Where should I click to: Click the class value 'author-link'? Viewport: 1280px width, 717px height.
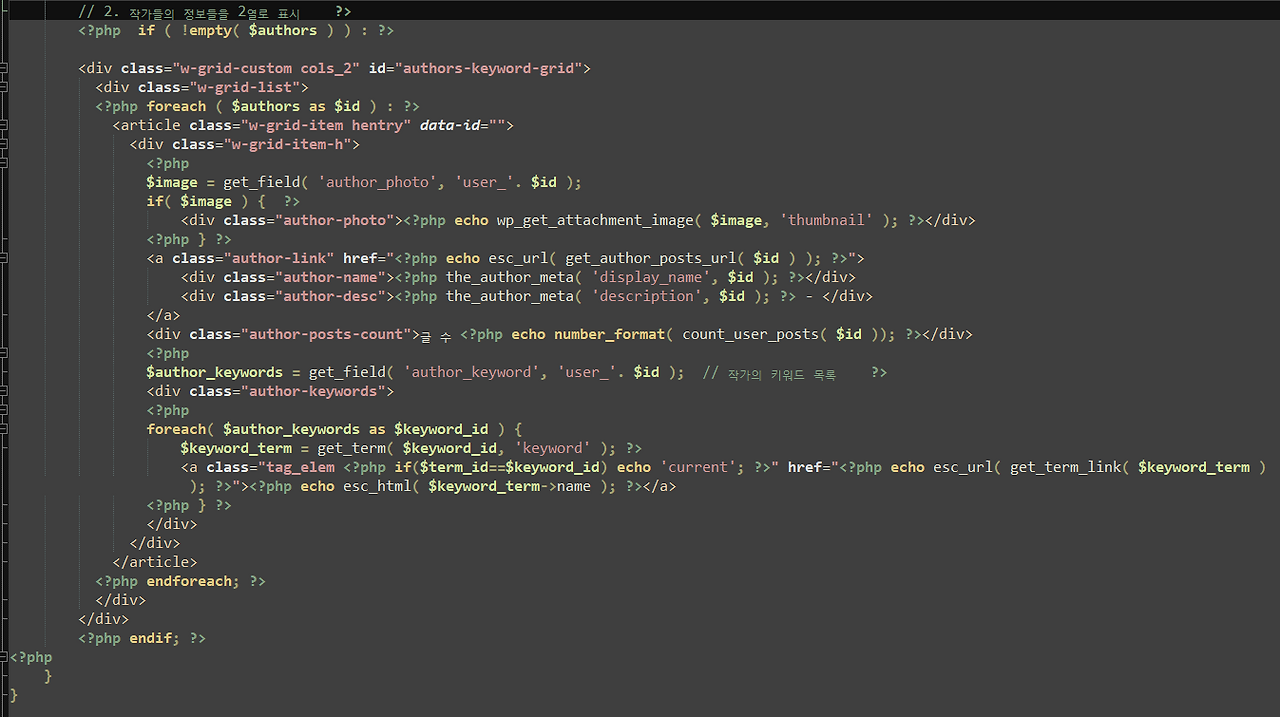[x=279, y=258]
